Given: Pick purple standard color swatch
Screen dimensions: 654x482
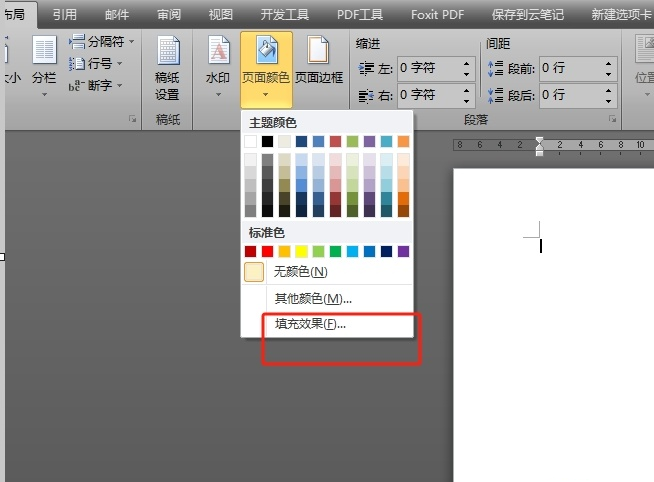Looking at the screenshot, I should (403, 251).
